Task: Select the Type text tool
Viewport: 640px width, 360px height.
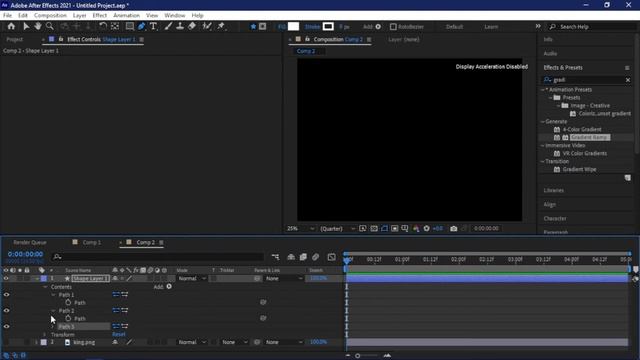Action: (153, 27)
